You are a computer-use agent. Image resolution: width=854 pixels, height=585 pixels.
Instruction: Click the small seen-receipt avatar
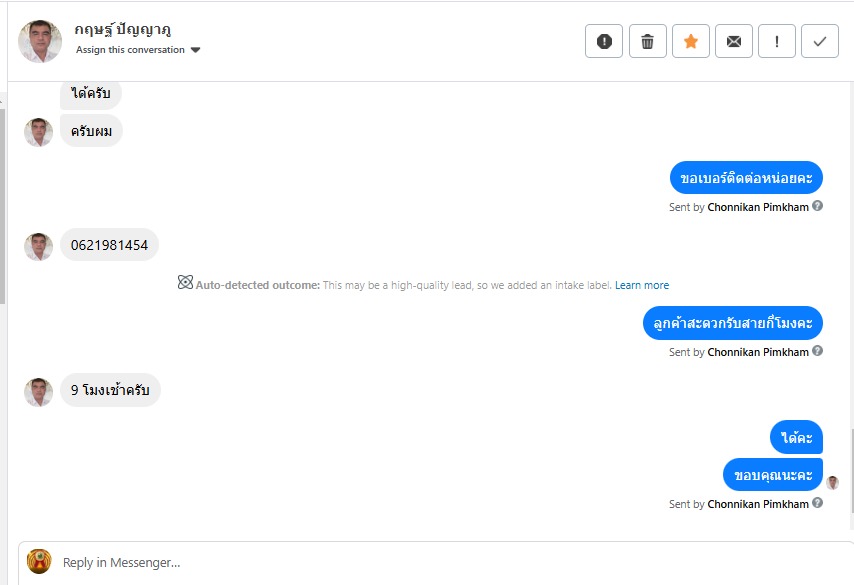[832, 482]
